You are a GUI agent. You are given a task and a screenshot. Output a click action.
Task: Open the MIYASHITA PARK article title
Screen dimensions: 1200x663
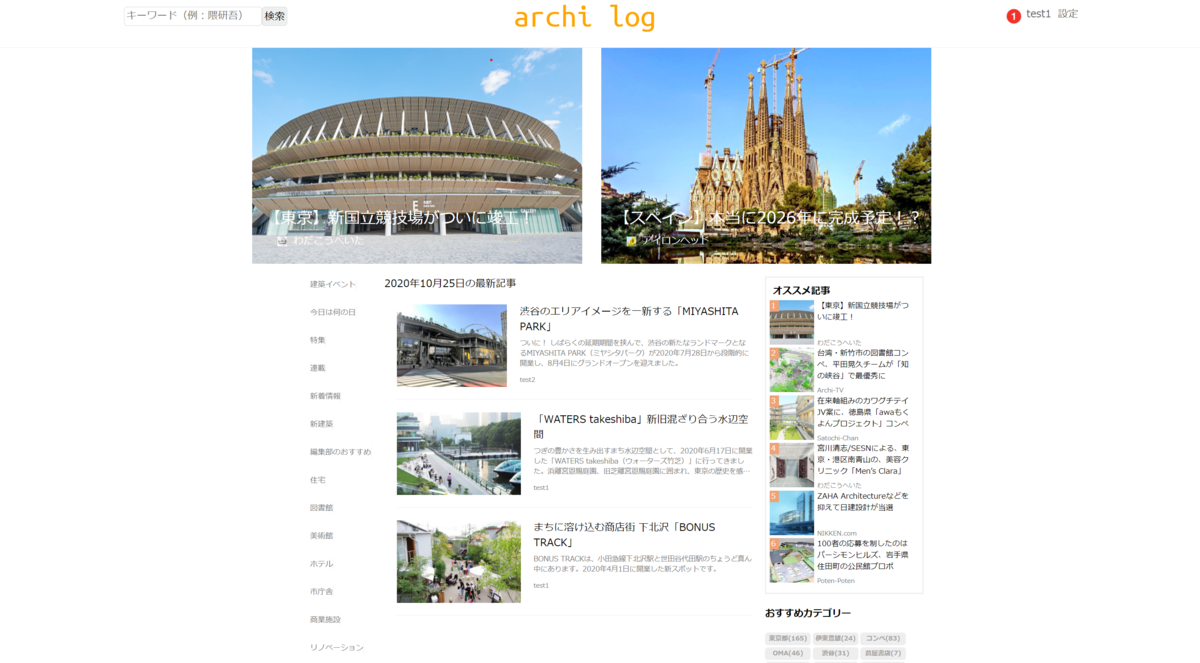coord(629,319)
